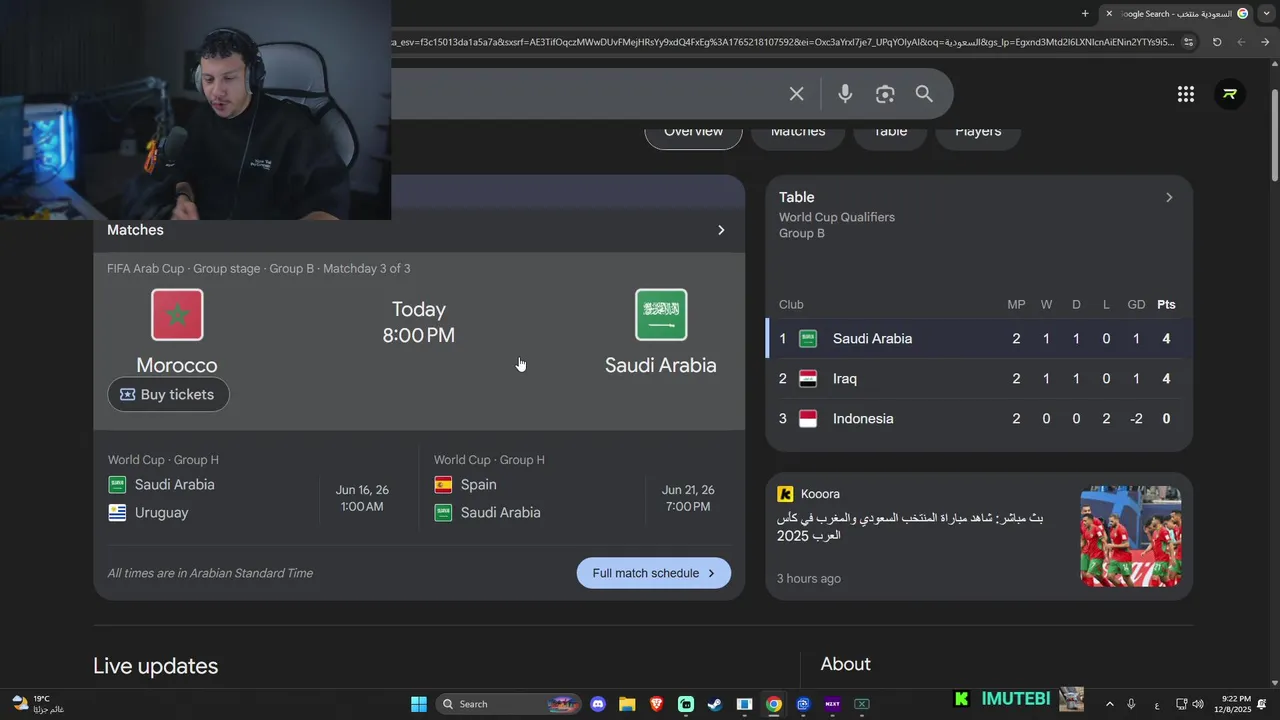
Task: Click the magnifying glass search icon
Action: pyautogui.click(x=924, y=94)
